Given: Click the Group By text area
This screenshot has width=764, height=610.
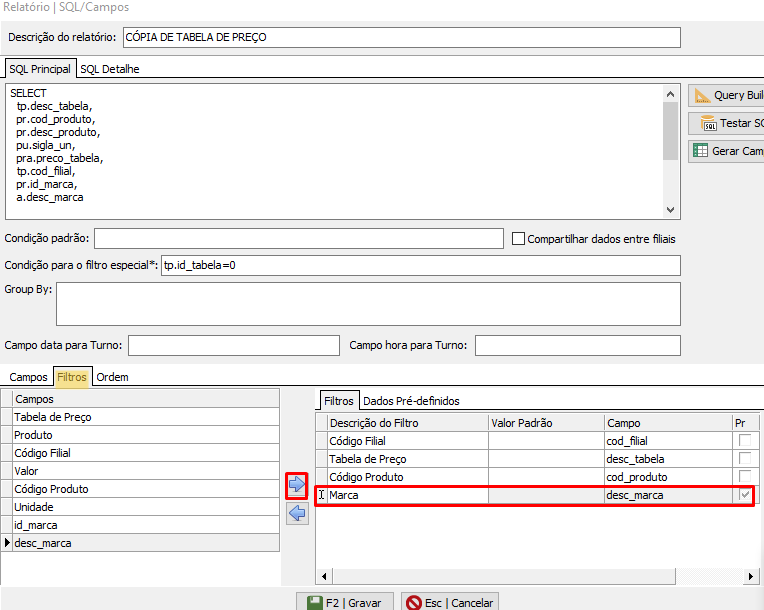Looking at the screenshot, I should point(368,304).
